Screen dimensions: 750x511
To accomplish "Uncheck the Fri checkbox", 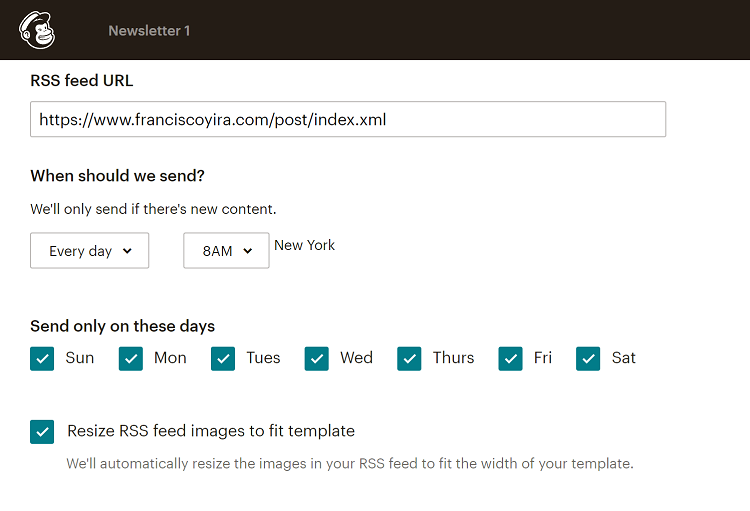I will 511,358.
